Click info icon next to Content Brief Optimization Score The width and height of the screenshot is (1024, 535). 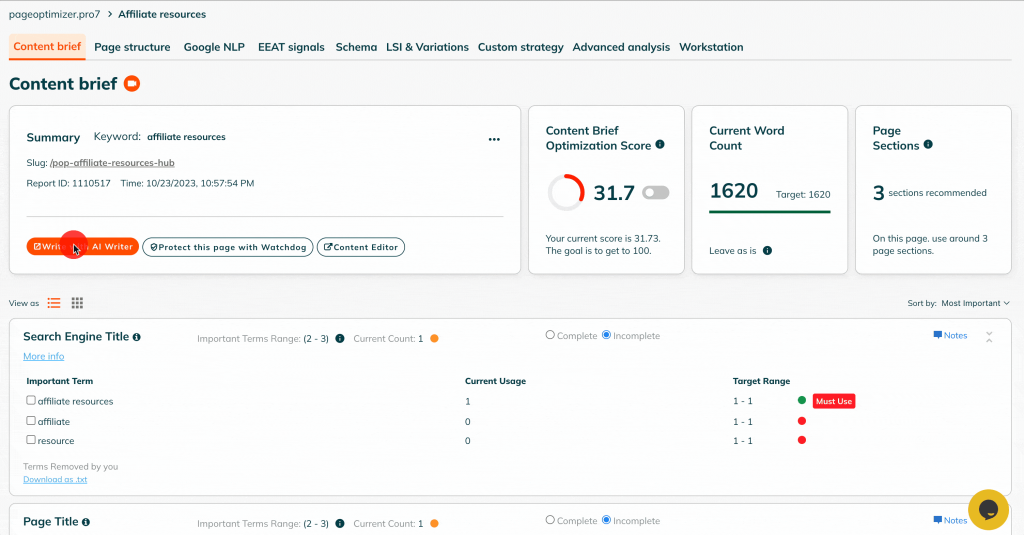(660, 144)
